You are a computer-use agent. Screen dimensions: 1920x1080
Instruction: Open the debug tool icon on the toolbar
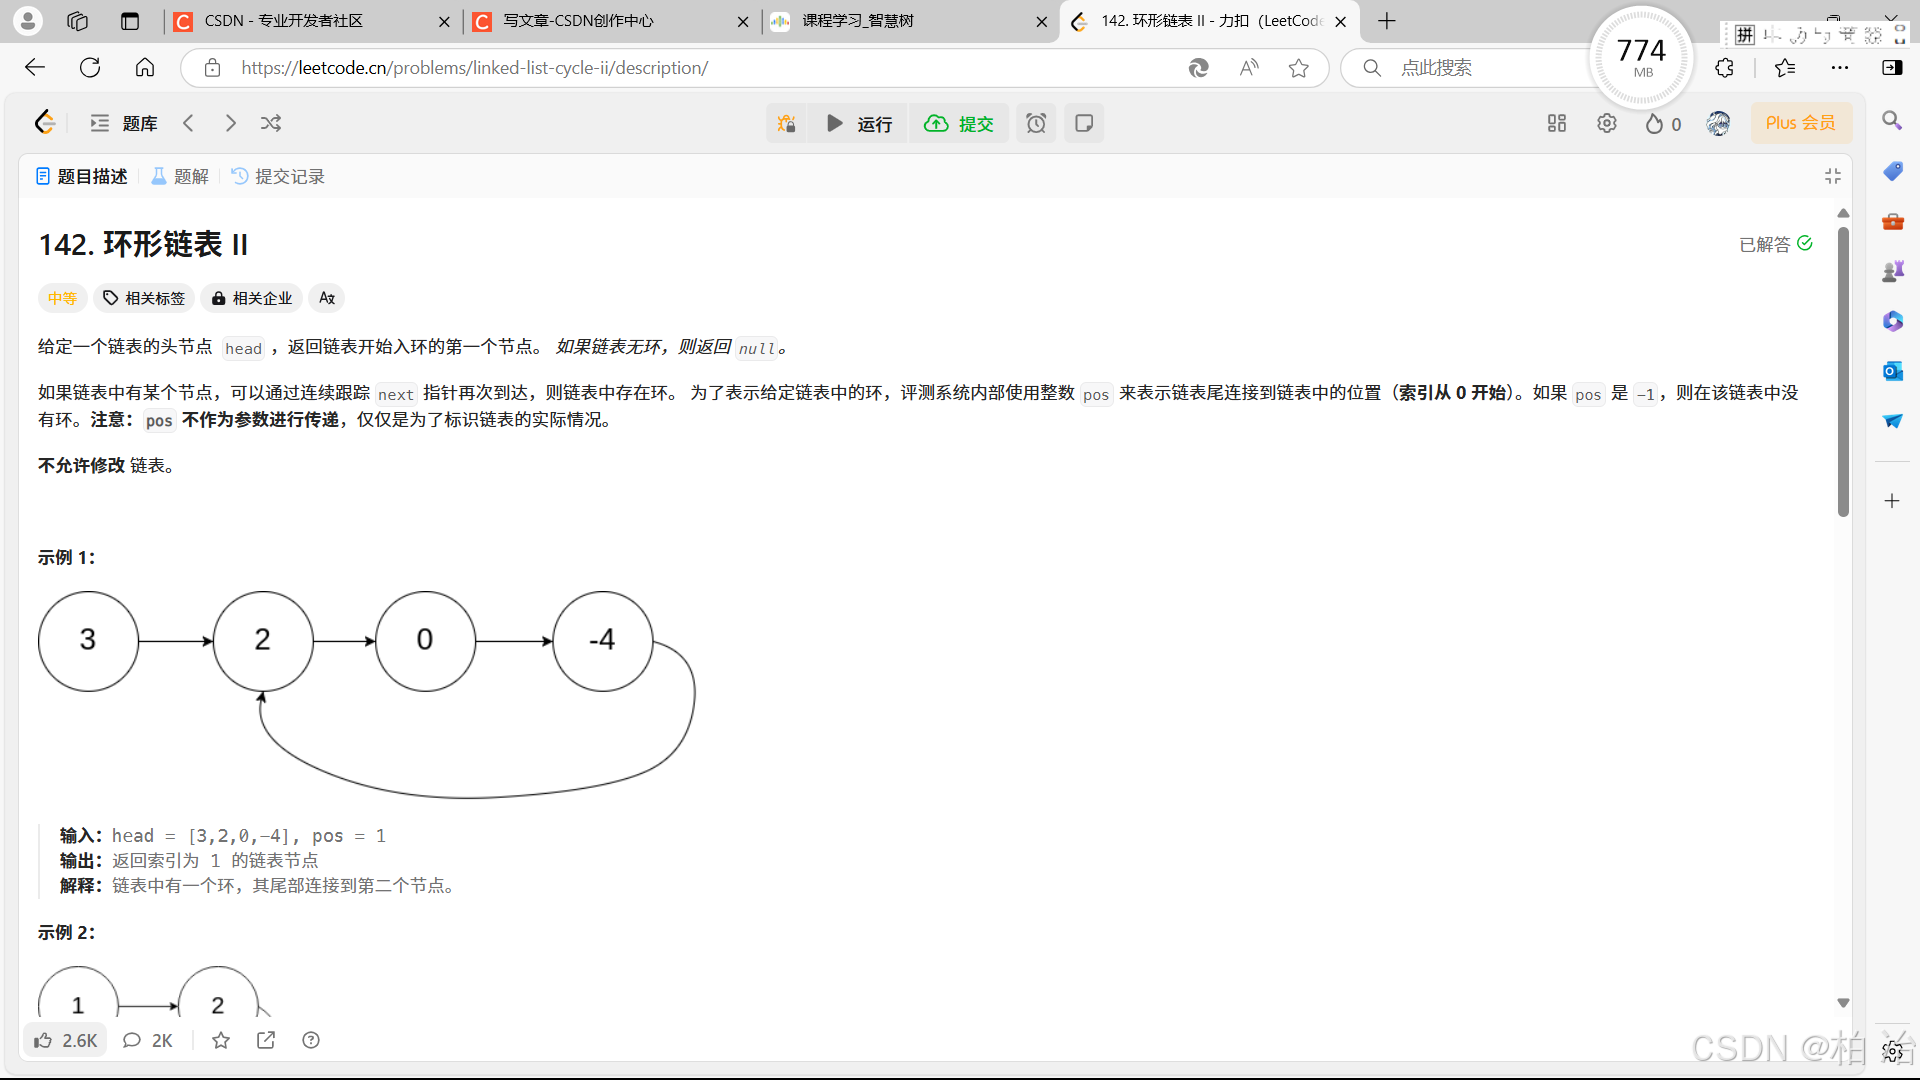787,123
